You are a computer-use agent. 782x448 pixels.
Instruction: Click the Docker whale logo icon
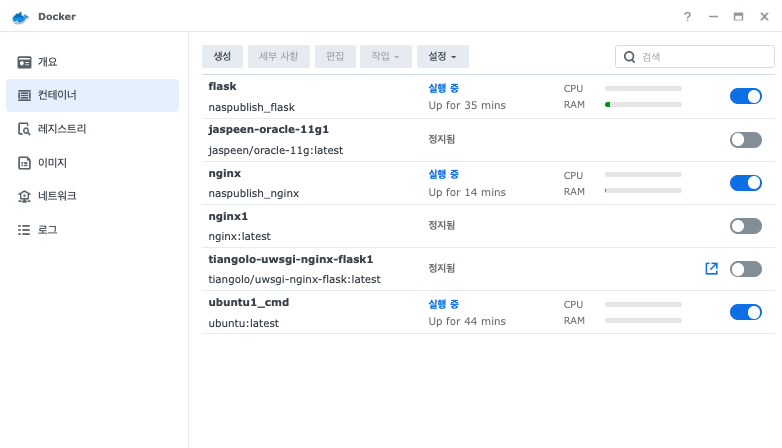click(20, 17)
